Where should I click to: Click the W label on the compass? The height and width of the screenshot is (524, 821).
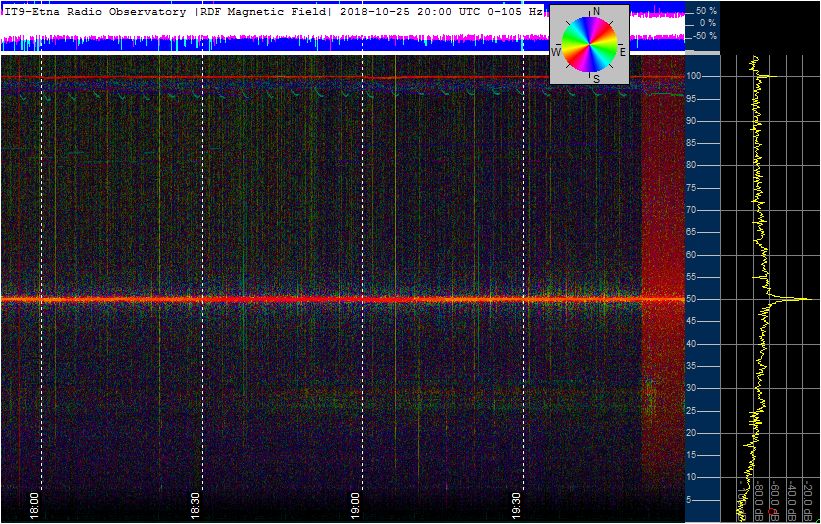click(556, 52)
